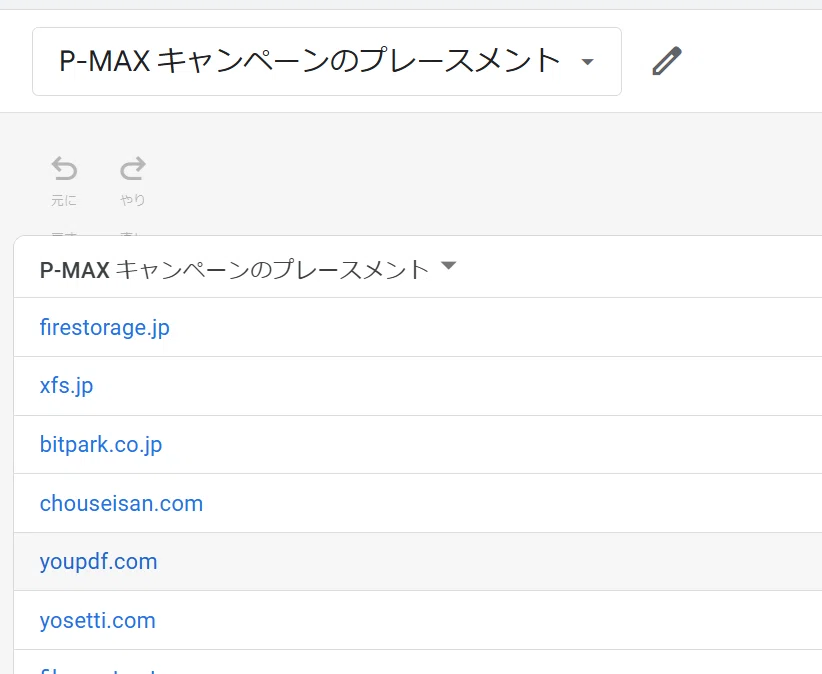Click the pencil edit icon beside the title
Image resolution: width=822 pixels, height=674 pixels.
coord(667,61)
